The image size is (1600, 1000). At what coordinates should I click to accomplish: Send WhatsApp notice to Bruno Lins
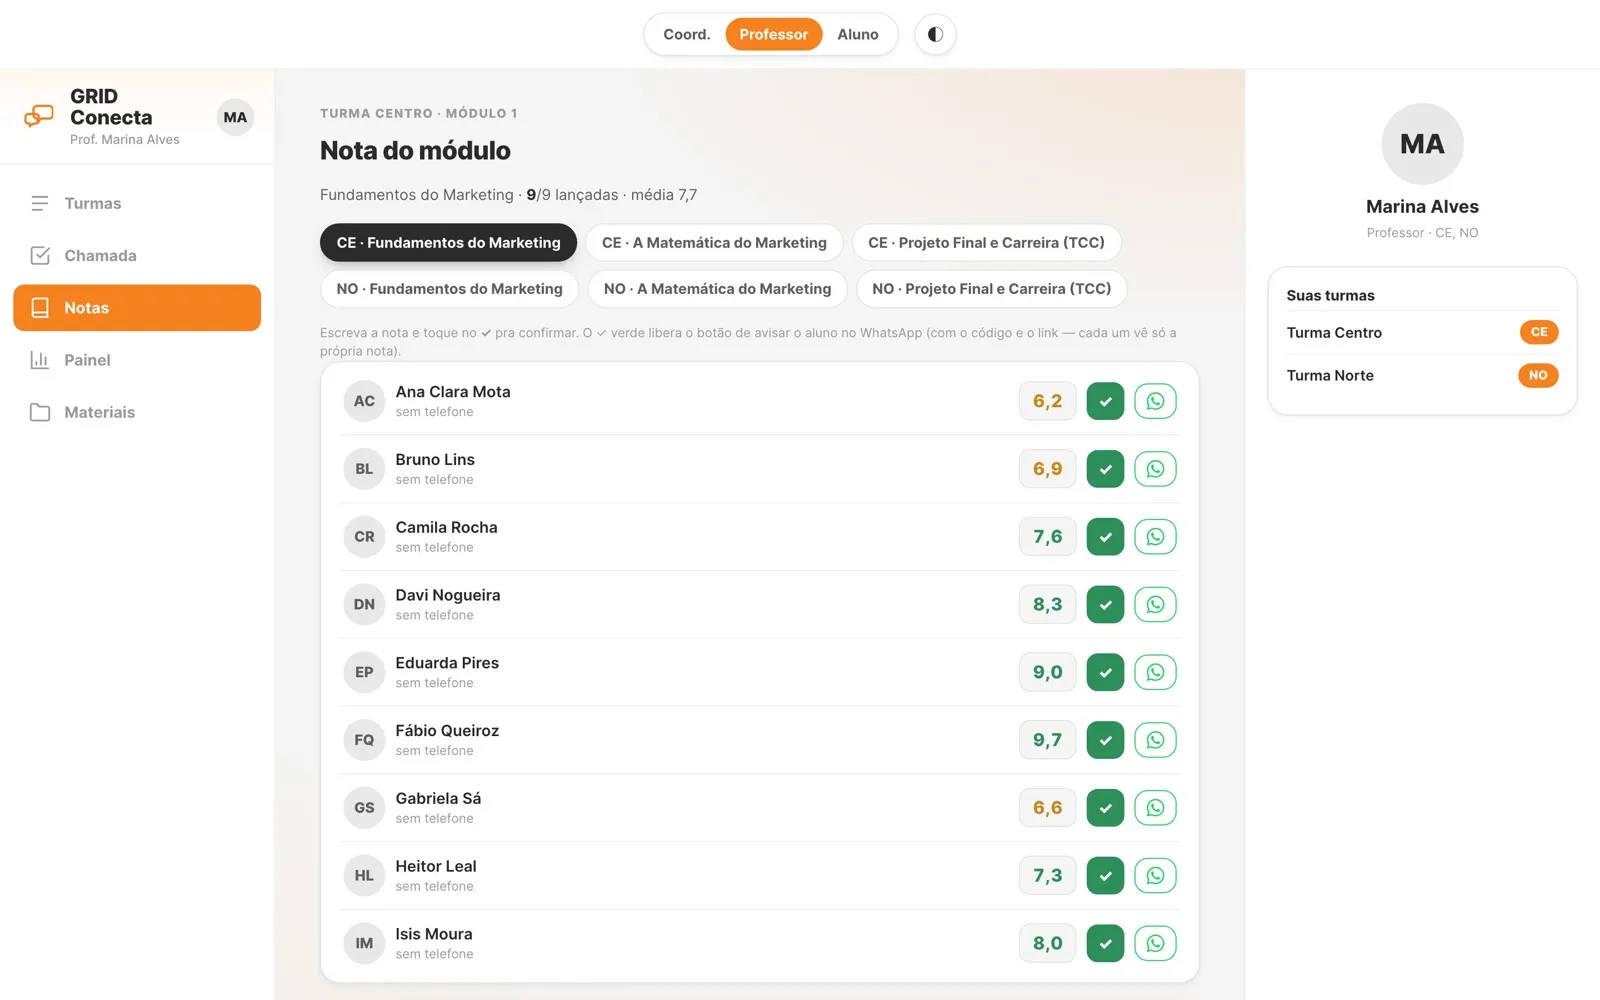[1155, 469]
